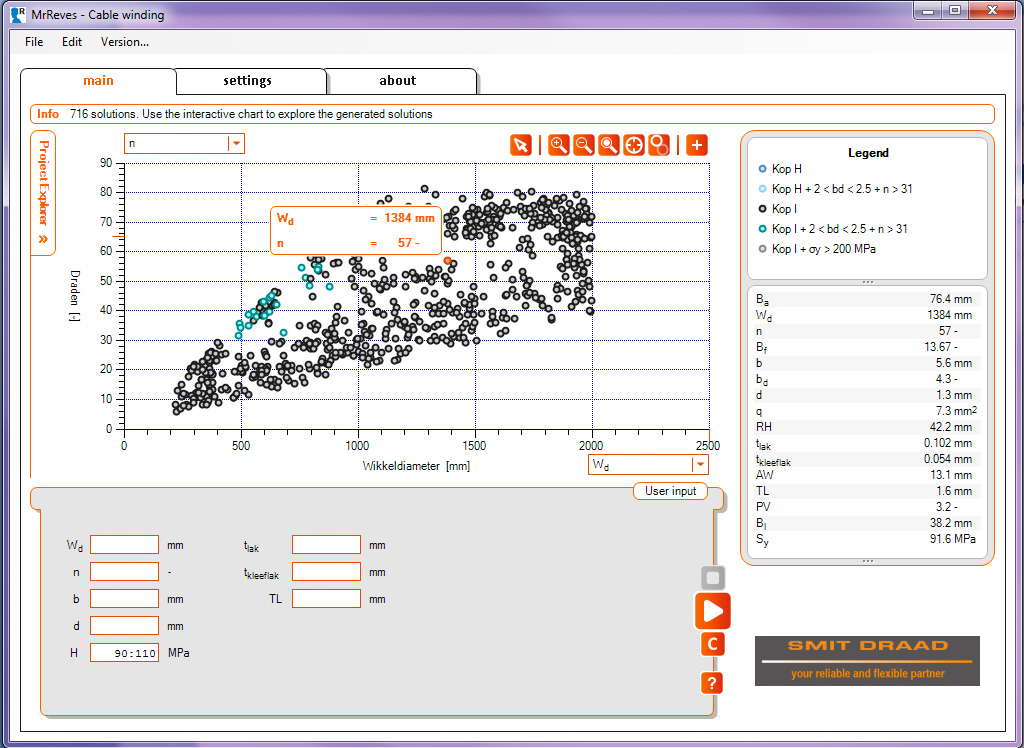Open the Edit menu
This screenshot has height=748, width=1024.
[72, 42]
